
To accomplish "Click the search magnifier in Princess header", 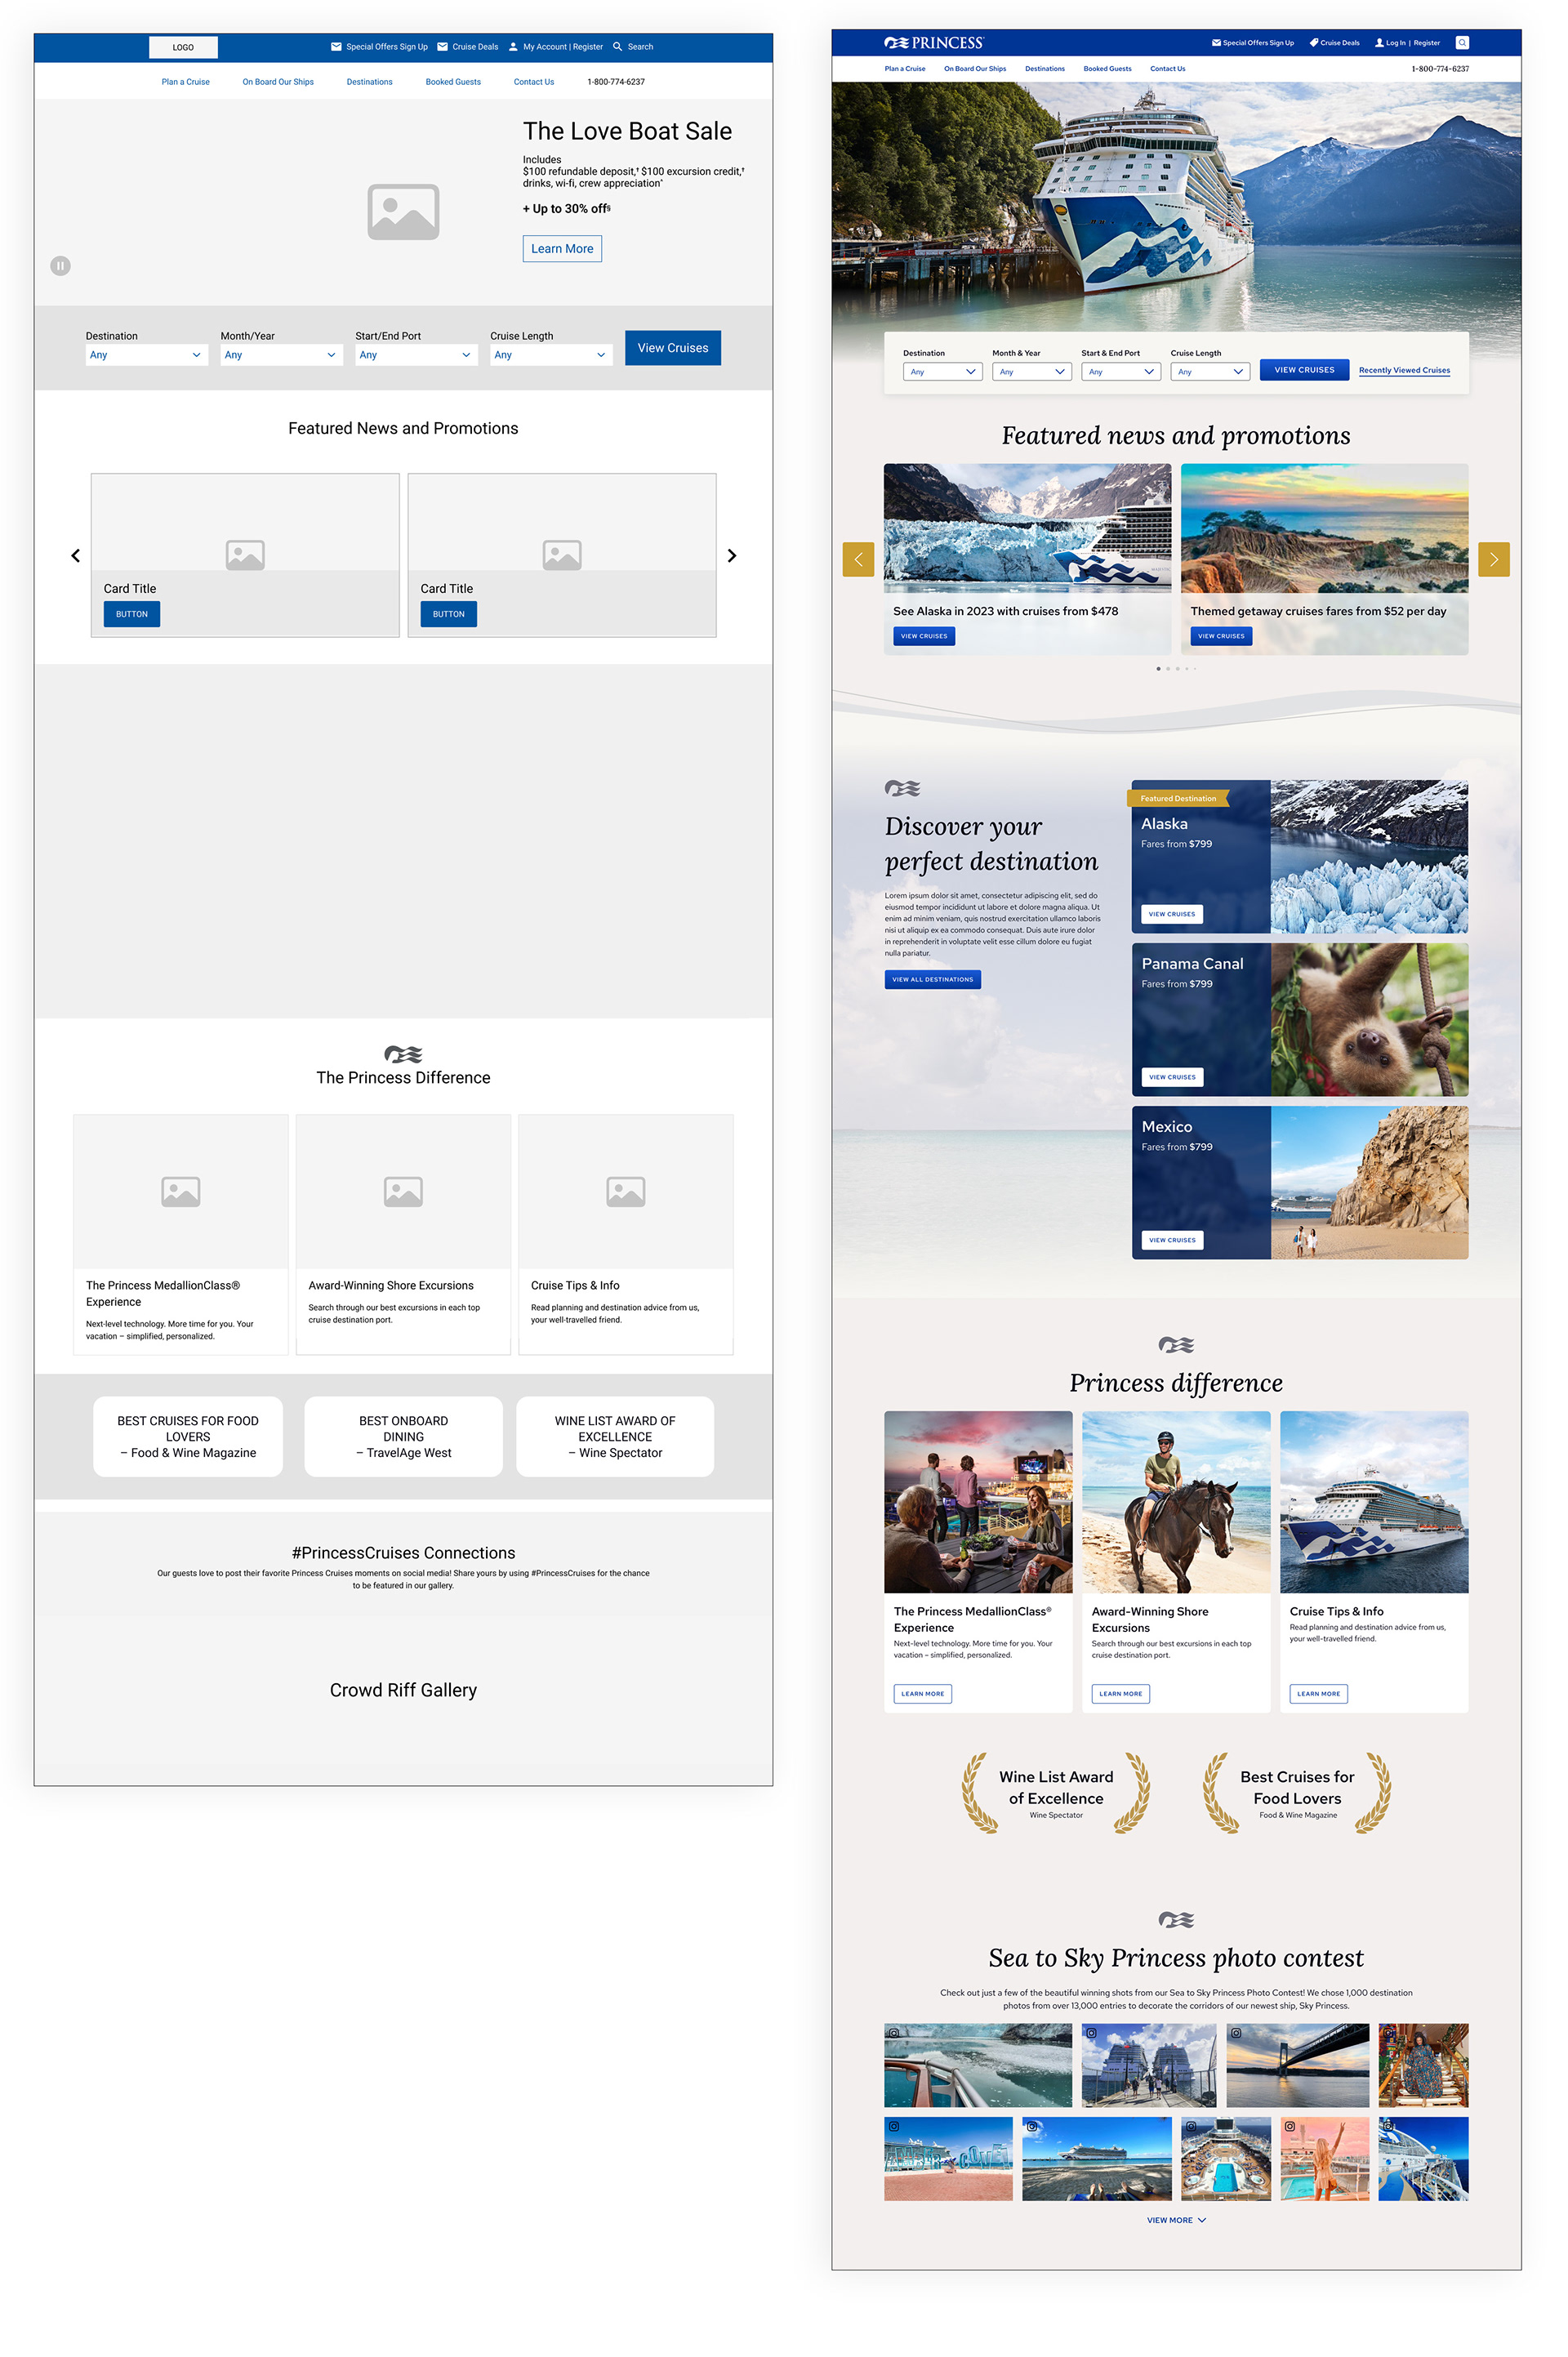I will 1462,43.
